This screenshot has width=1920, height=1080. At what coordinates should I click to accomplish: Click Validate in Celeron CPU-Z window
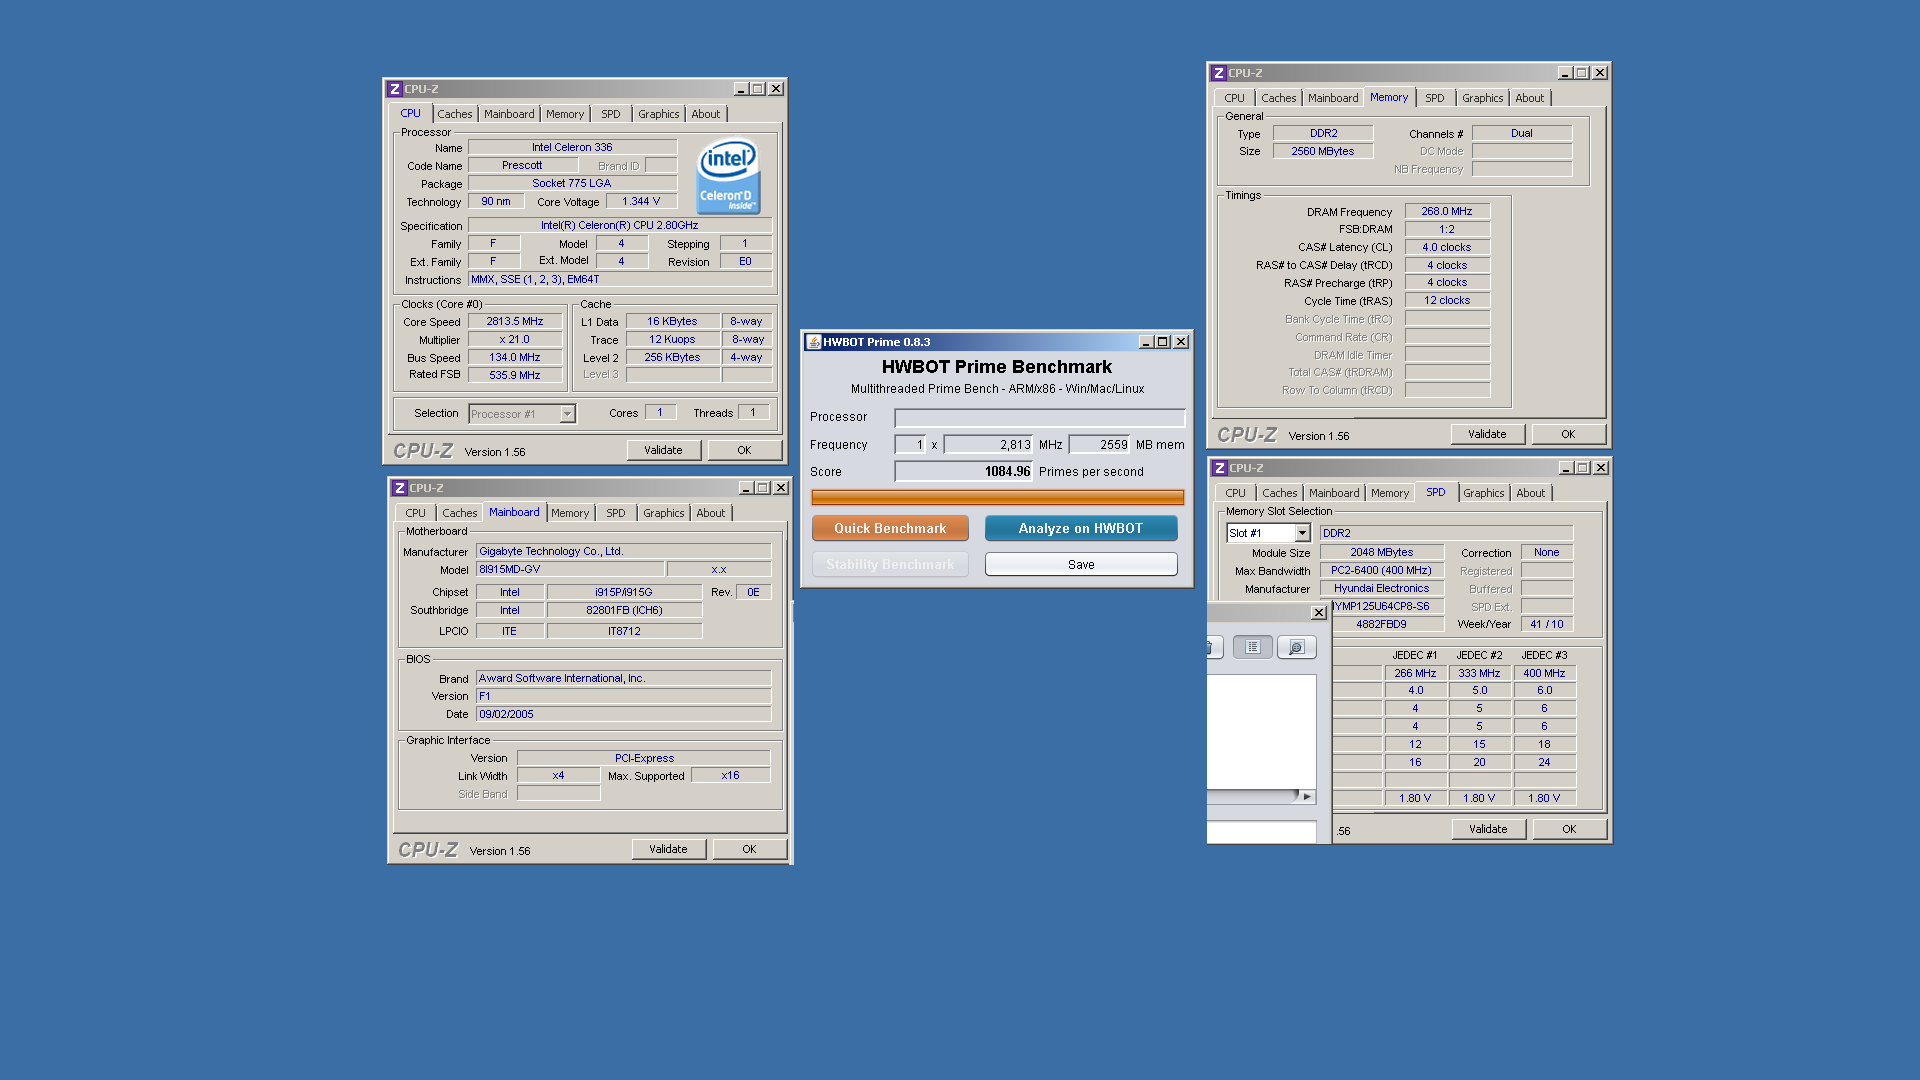tap(663, 450)
